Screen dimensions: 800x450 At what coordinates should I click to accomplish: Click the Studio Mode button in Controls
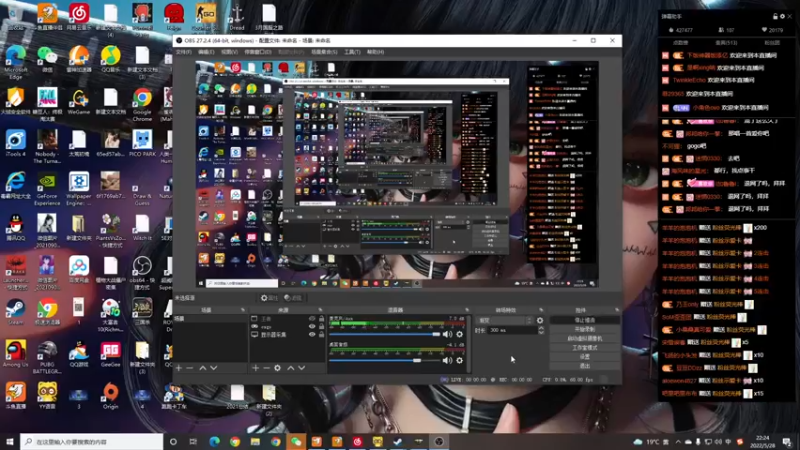tap(585, 348)
